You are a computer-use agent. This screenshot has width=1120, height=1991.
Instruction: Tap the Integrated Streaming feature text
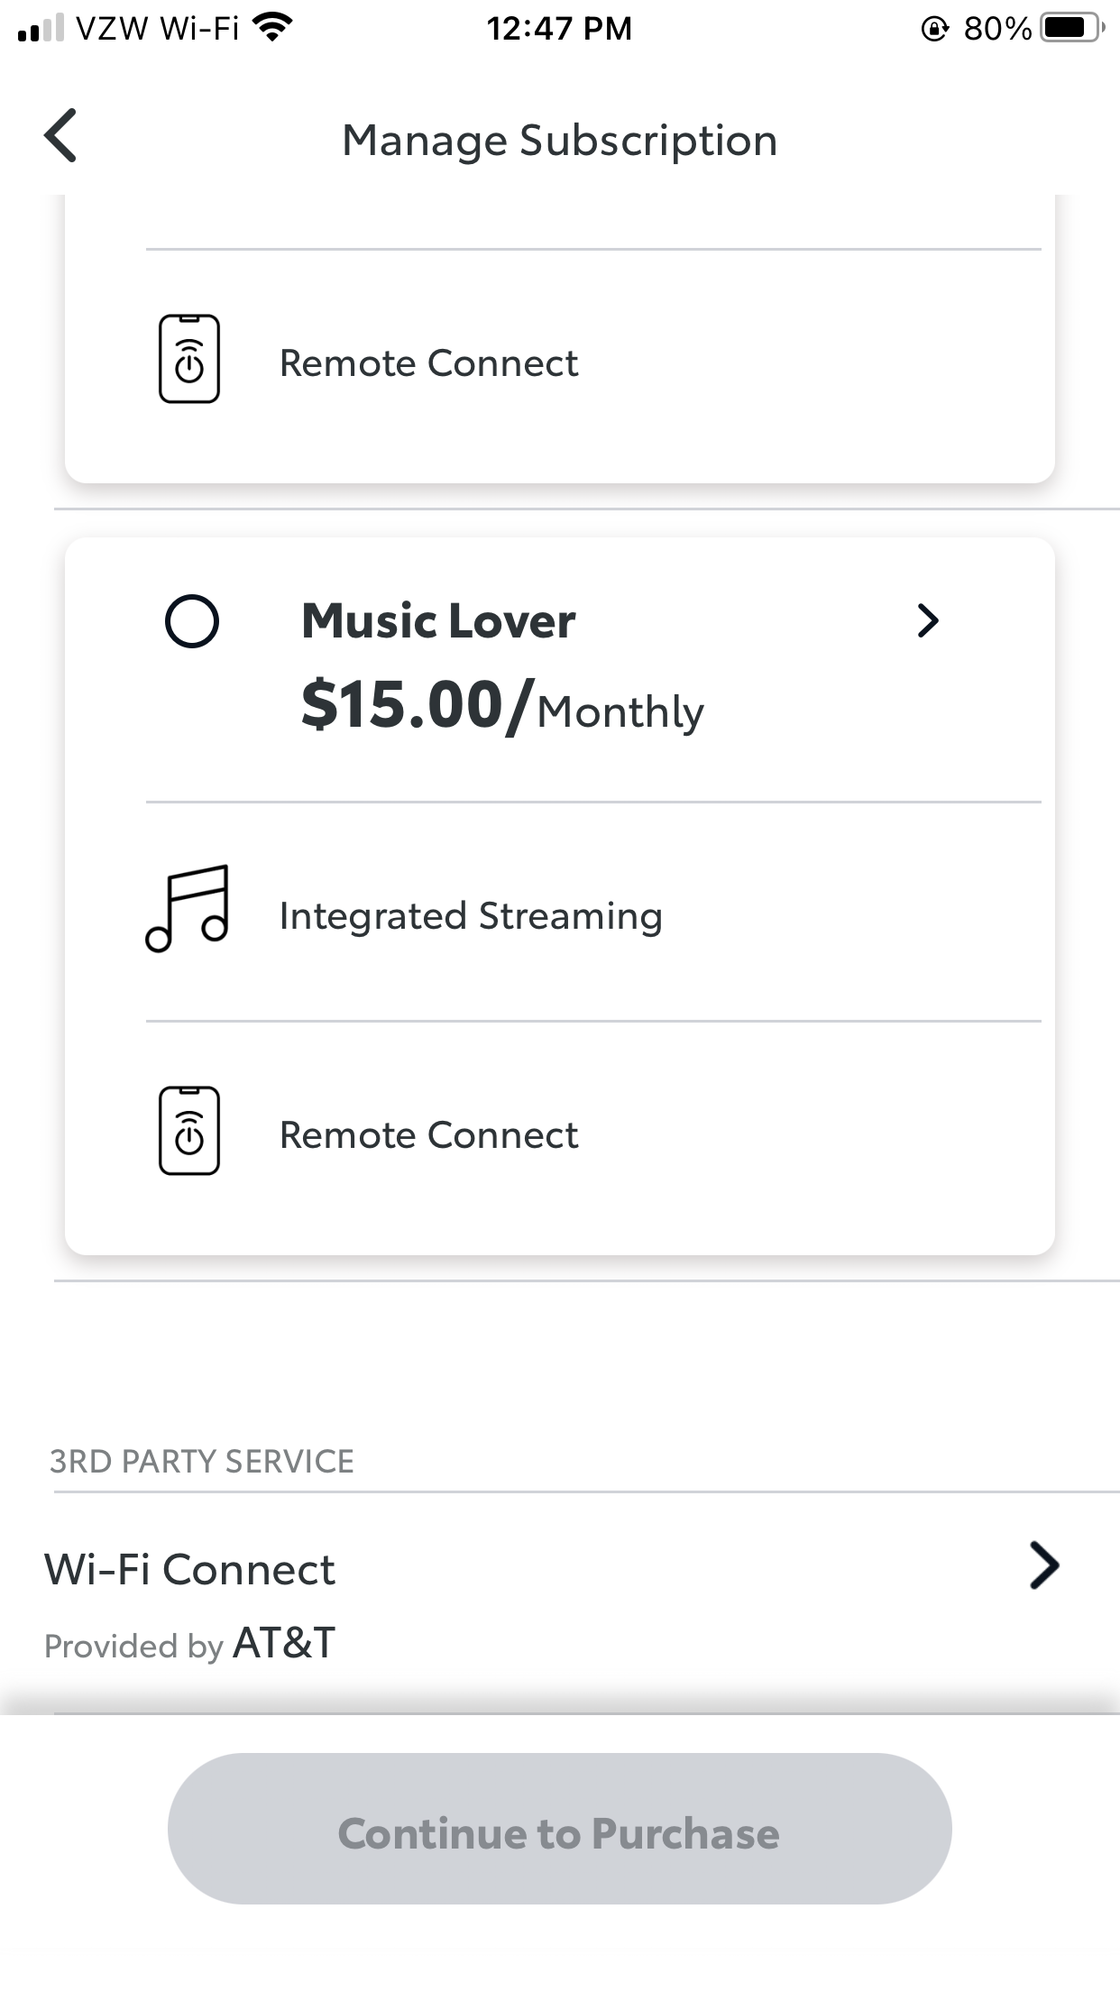click(x=470, y=916)
